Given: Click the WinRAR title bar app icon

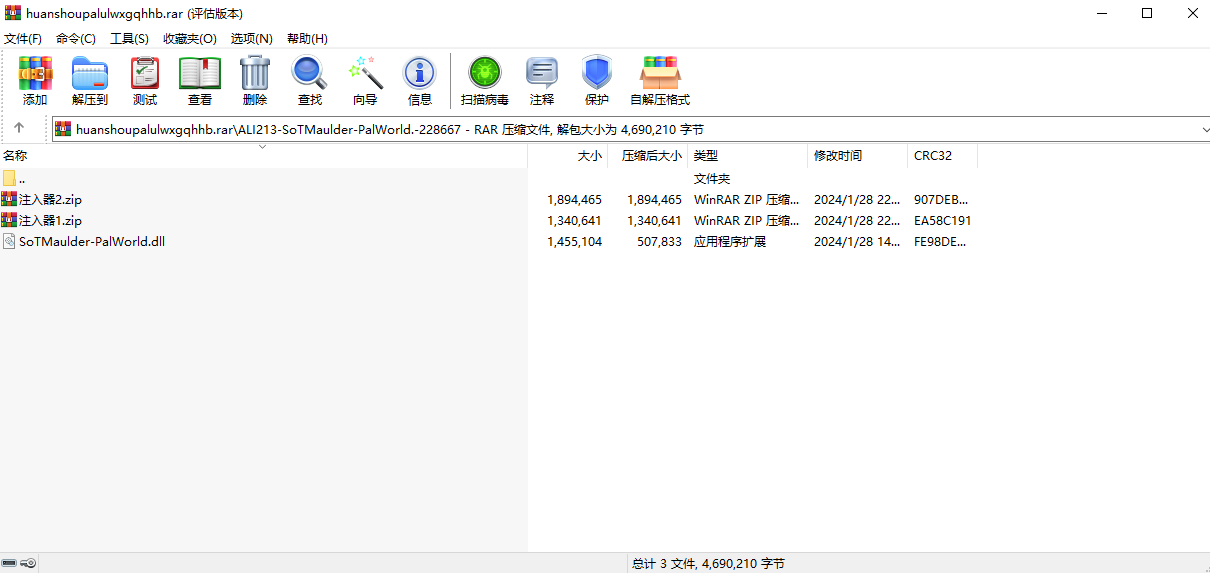Looking at the screenshot, I should coord(13,13).
